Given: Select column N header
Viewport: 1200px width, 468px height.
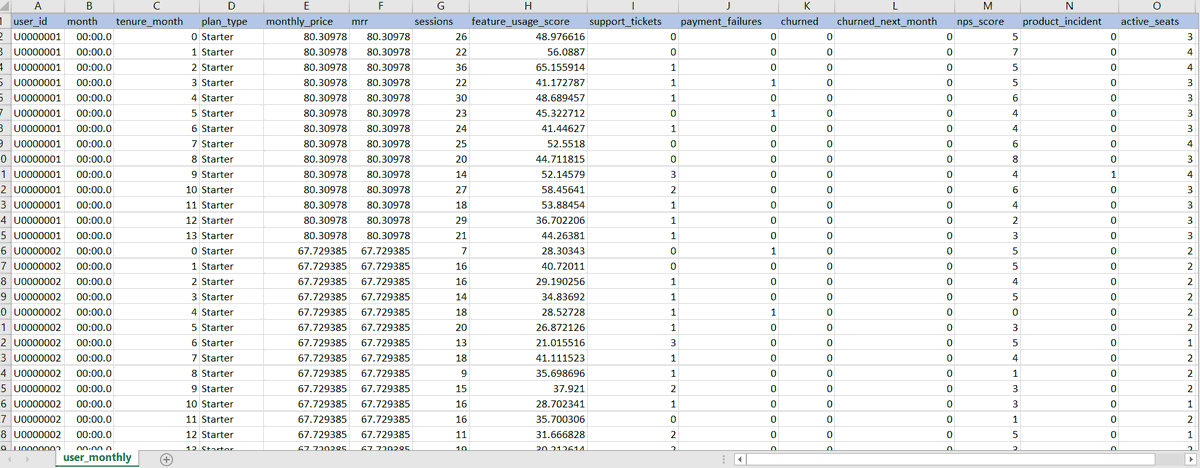Looking at the screenshot, I should click(1067, 6).
